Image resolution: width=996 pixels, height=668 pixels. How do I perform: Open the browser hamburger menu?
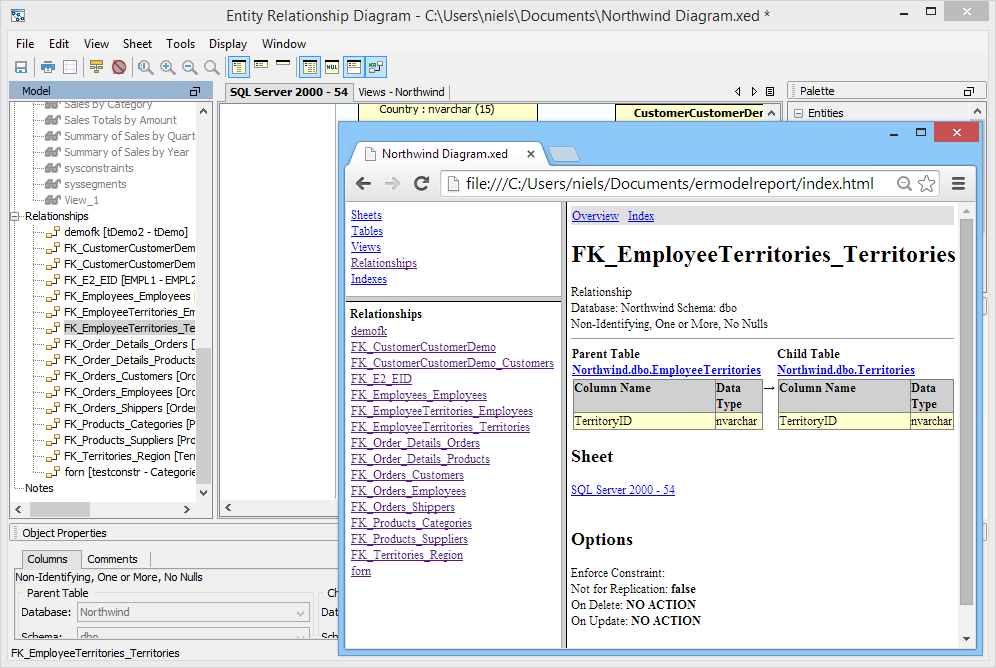point(959,184)
